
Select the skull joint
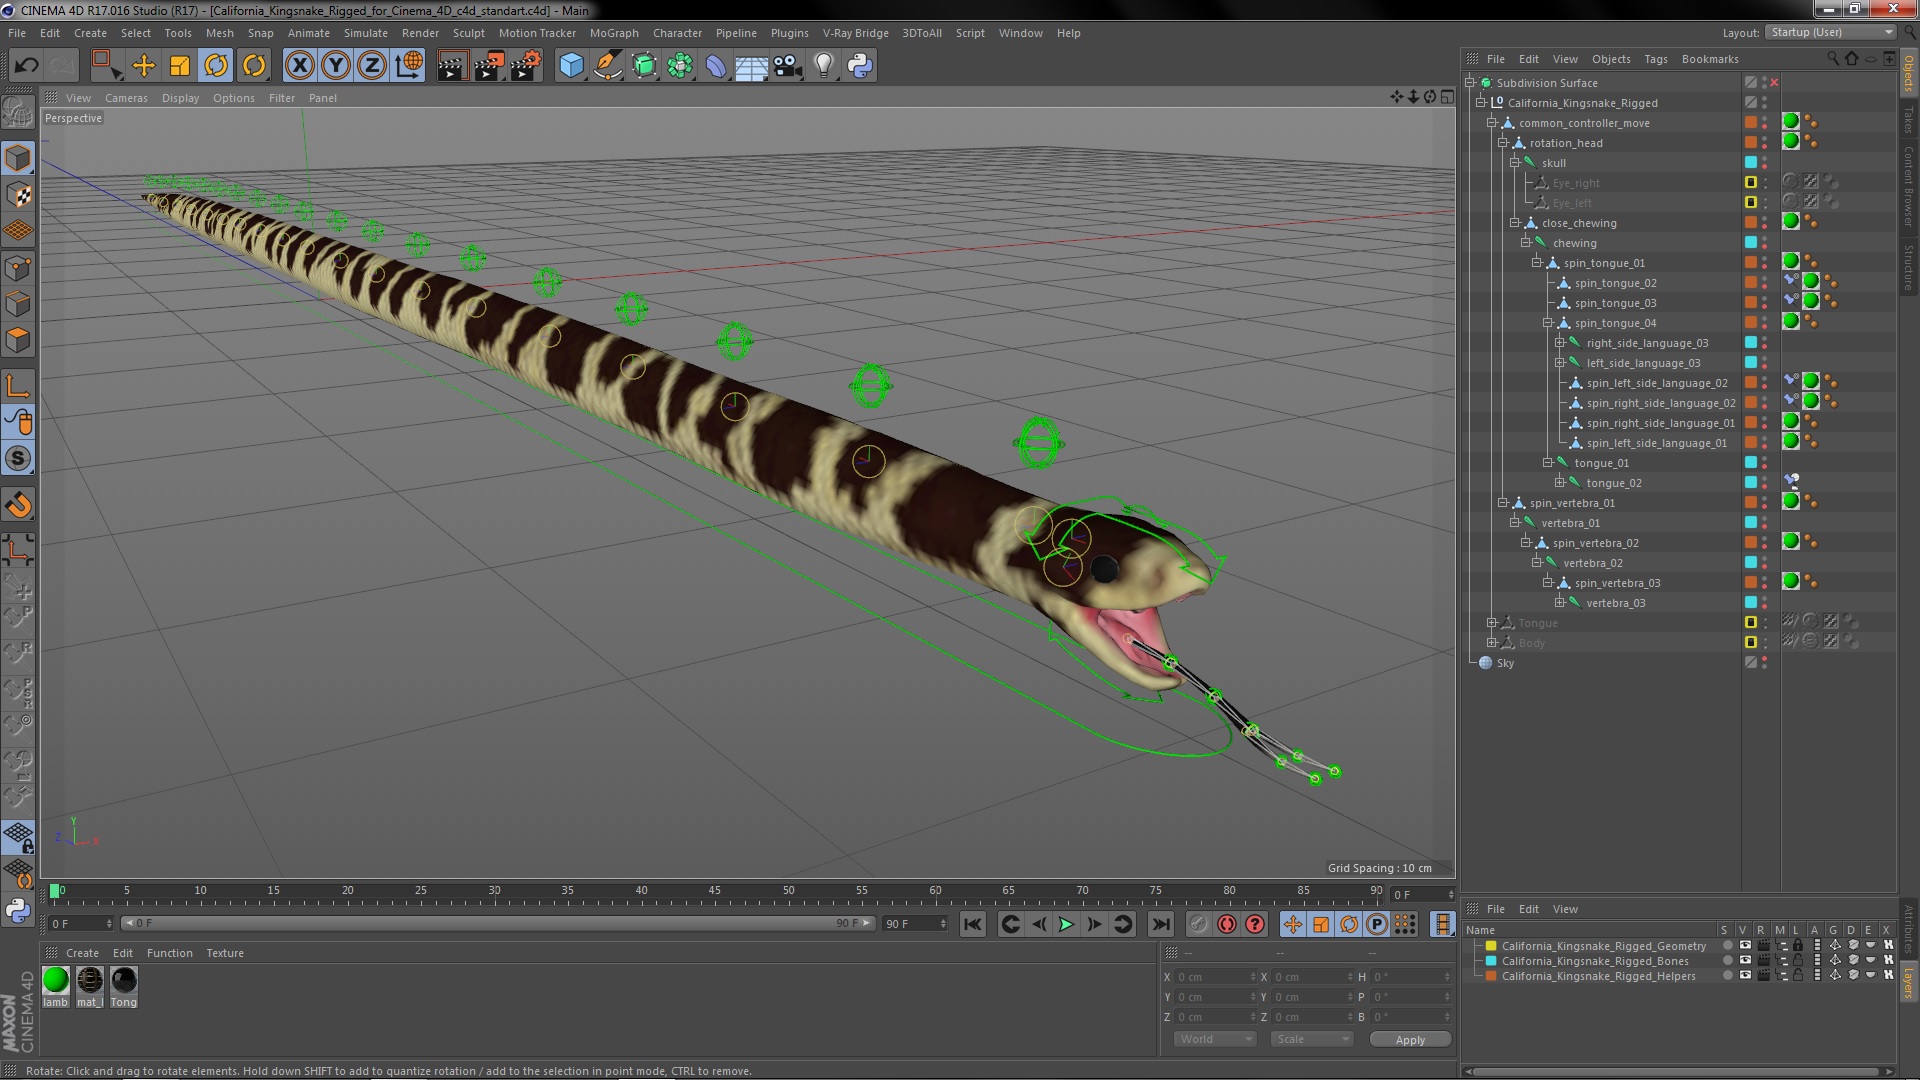(1553, 163)
